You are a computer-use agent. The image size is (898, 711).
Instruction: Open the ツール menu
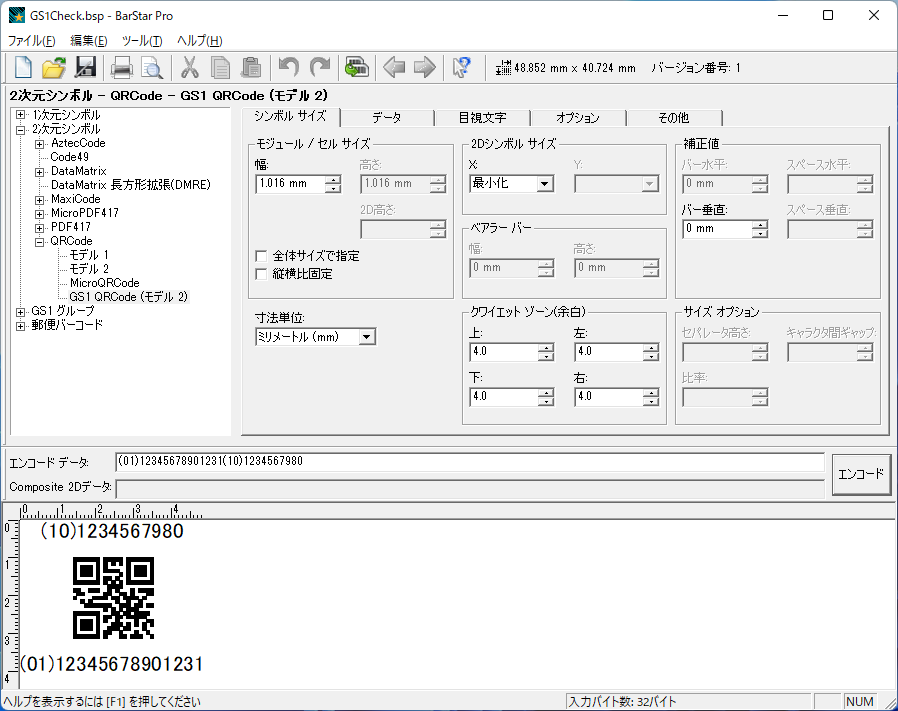pyautogui.click(x=141, y=41)
